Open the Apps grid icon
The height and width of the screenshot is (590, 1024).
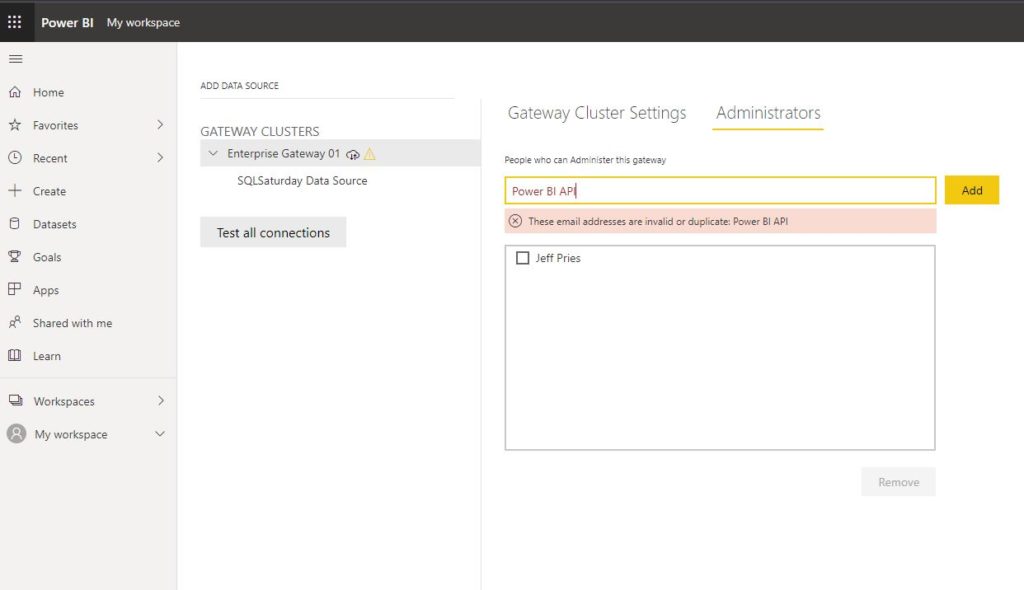coord(15,290)
